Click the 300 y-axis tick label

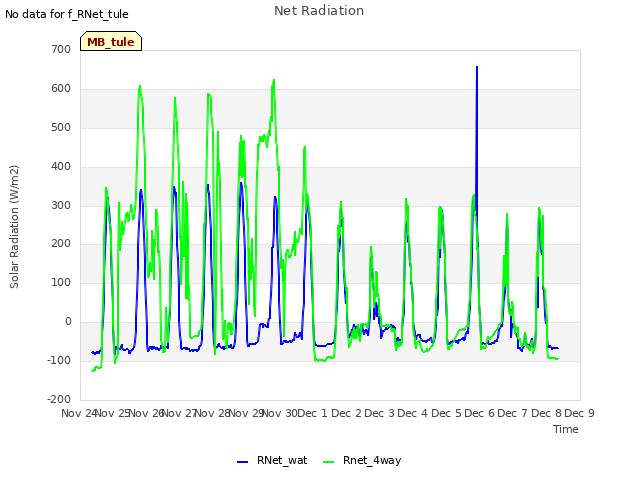(61, 205)
